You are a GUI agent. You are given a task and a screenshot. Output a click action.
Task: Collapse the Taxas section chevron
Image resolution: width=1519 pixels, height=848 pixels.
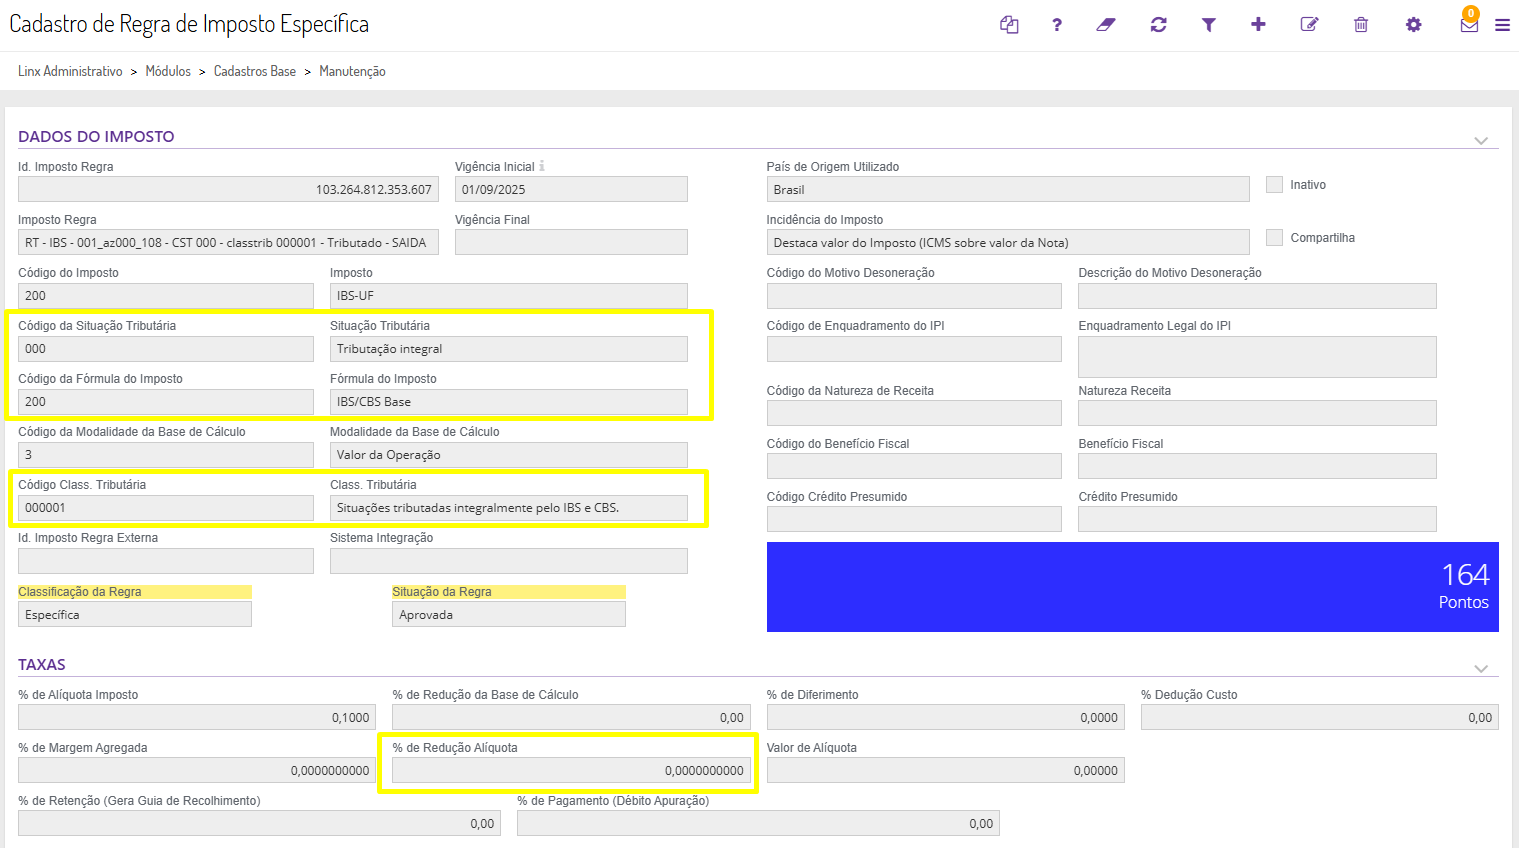point(1481,669)
